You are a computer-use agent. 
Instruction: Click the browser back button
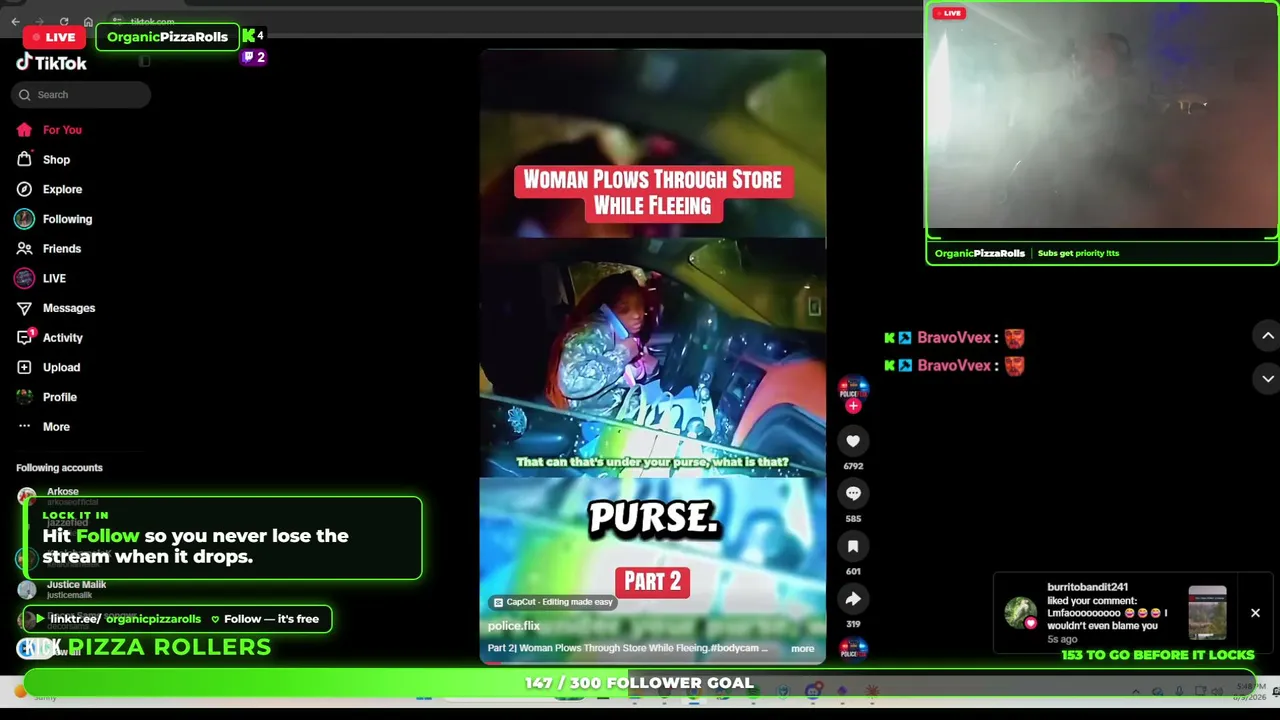coord(15,21)
